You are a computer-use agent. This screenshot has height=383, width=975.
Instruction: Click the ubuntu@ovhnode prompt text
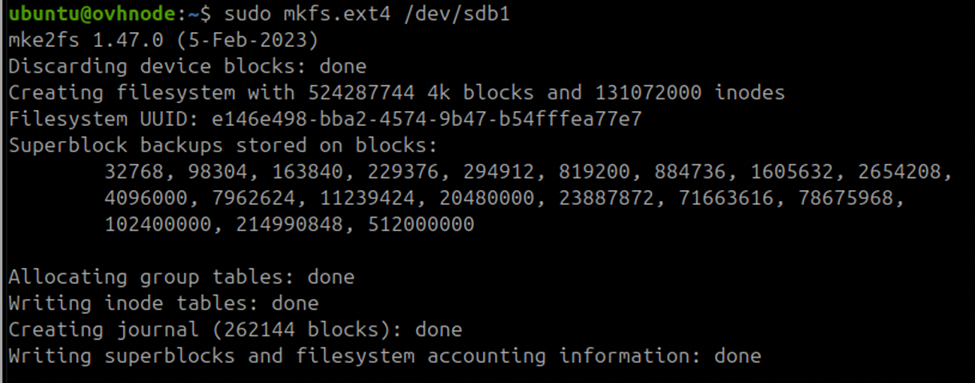[x=91, y=13]
